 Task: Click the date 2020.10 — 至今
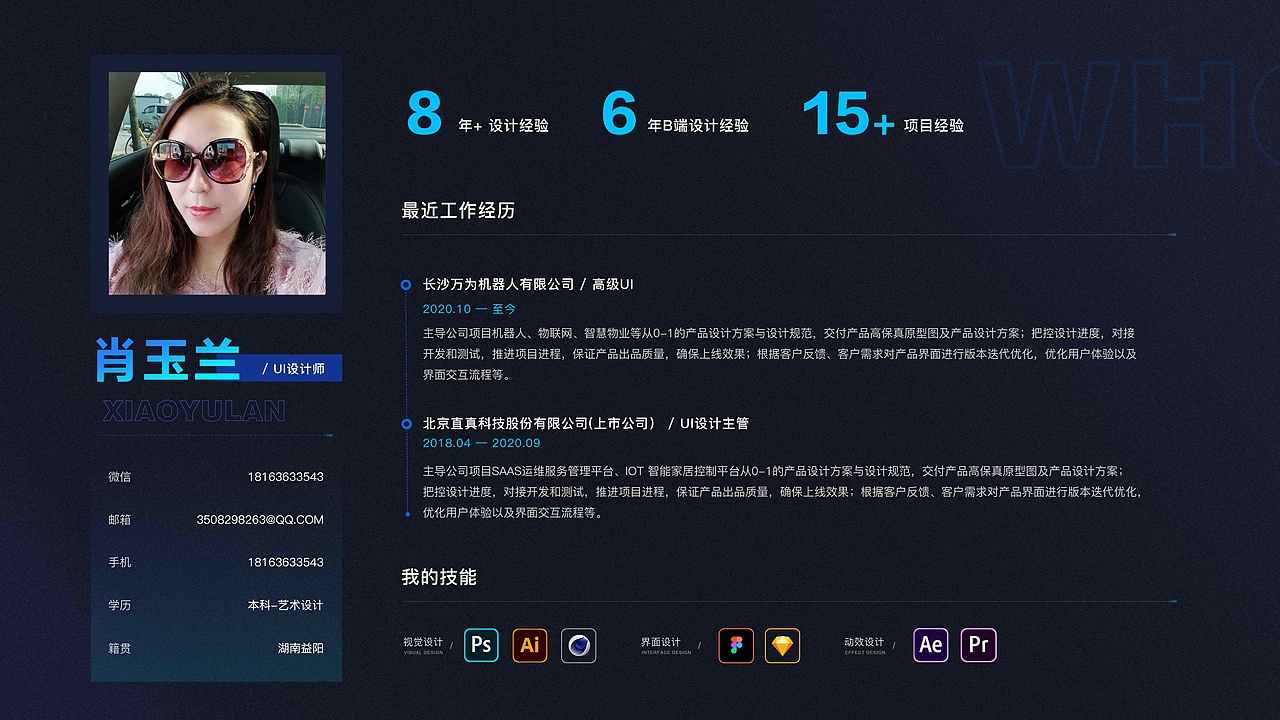tap(469, 309)
